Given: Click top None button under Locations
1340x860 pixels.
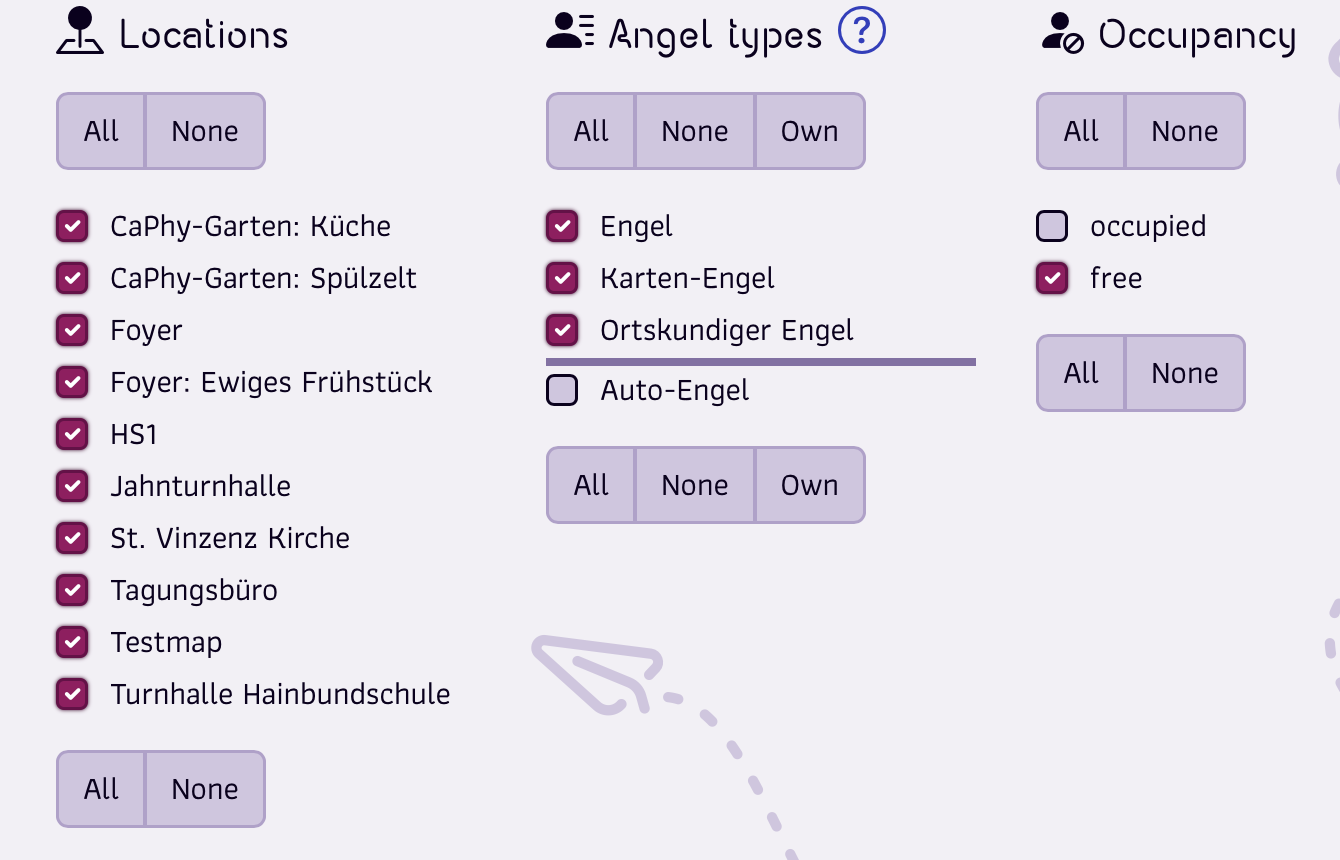Looking at the screenshot, I should click(x=205, y=131).
